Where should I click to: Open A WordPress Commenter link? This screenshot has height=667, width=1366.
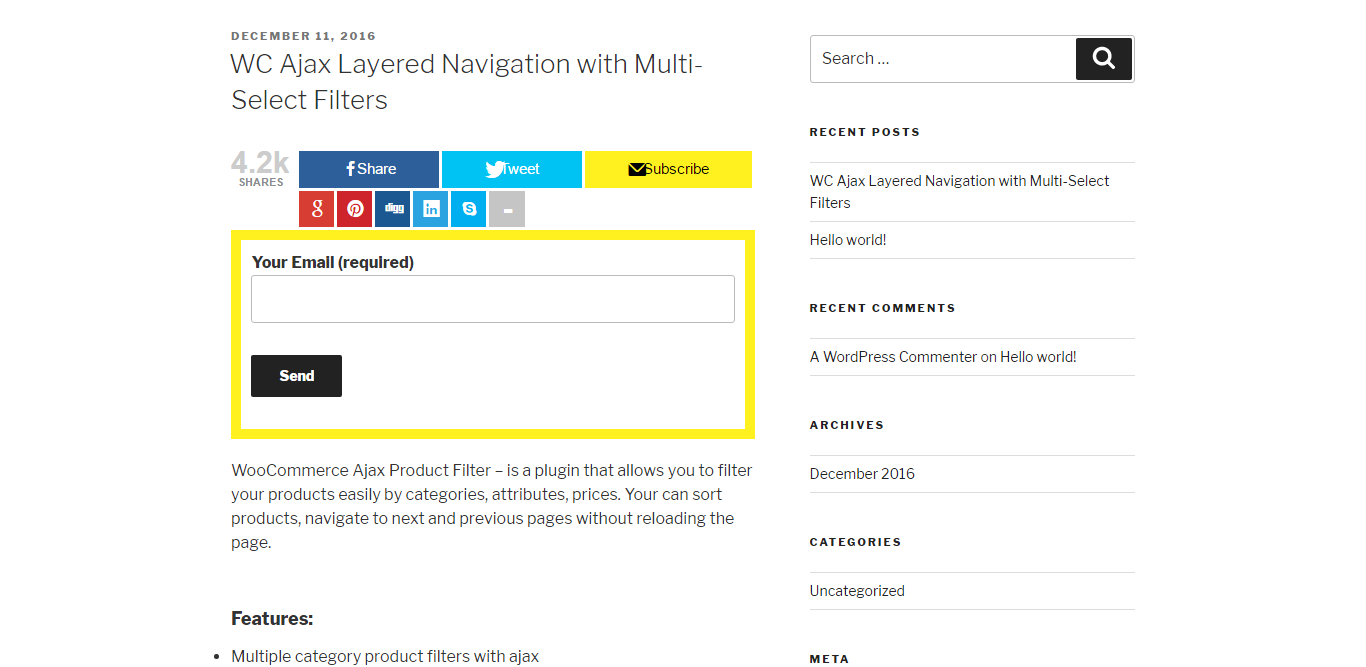893,357
